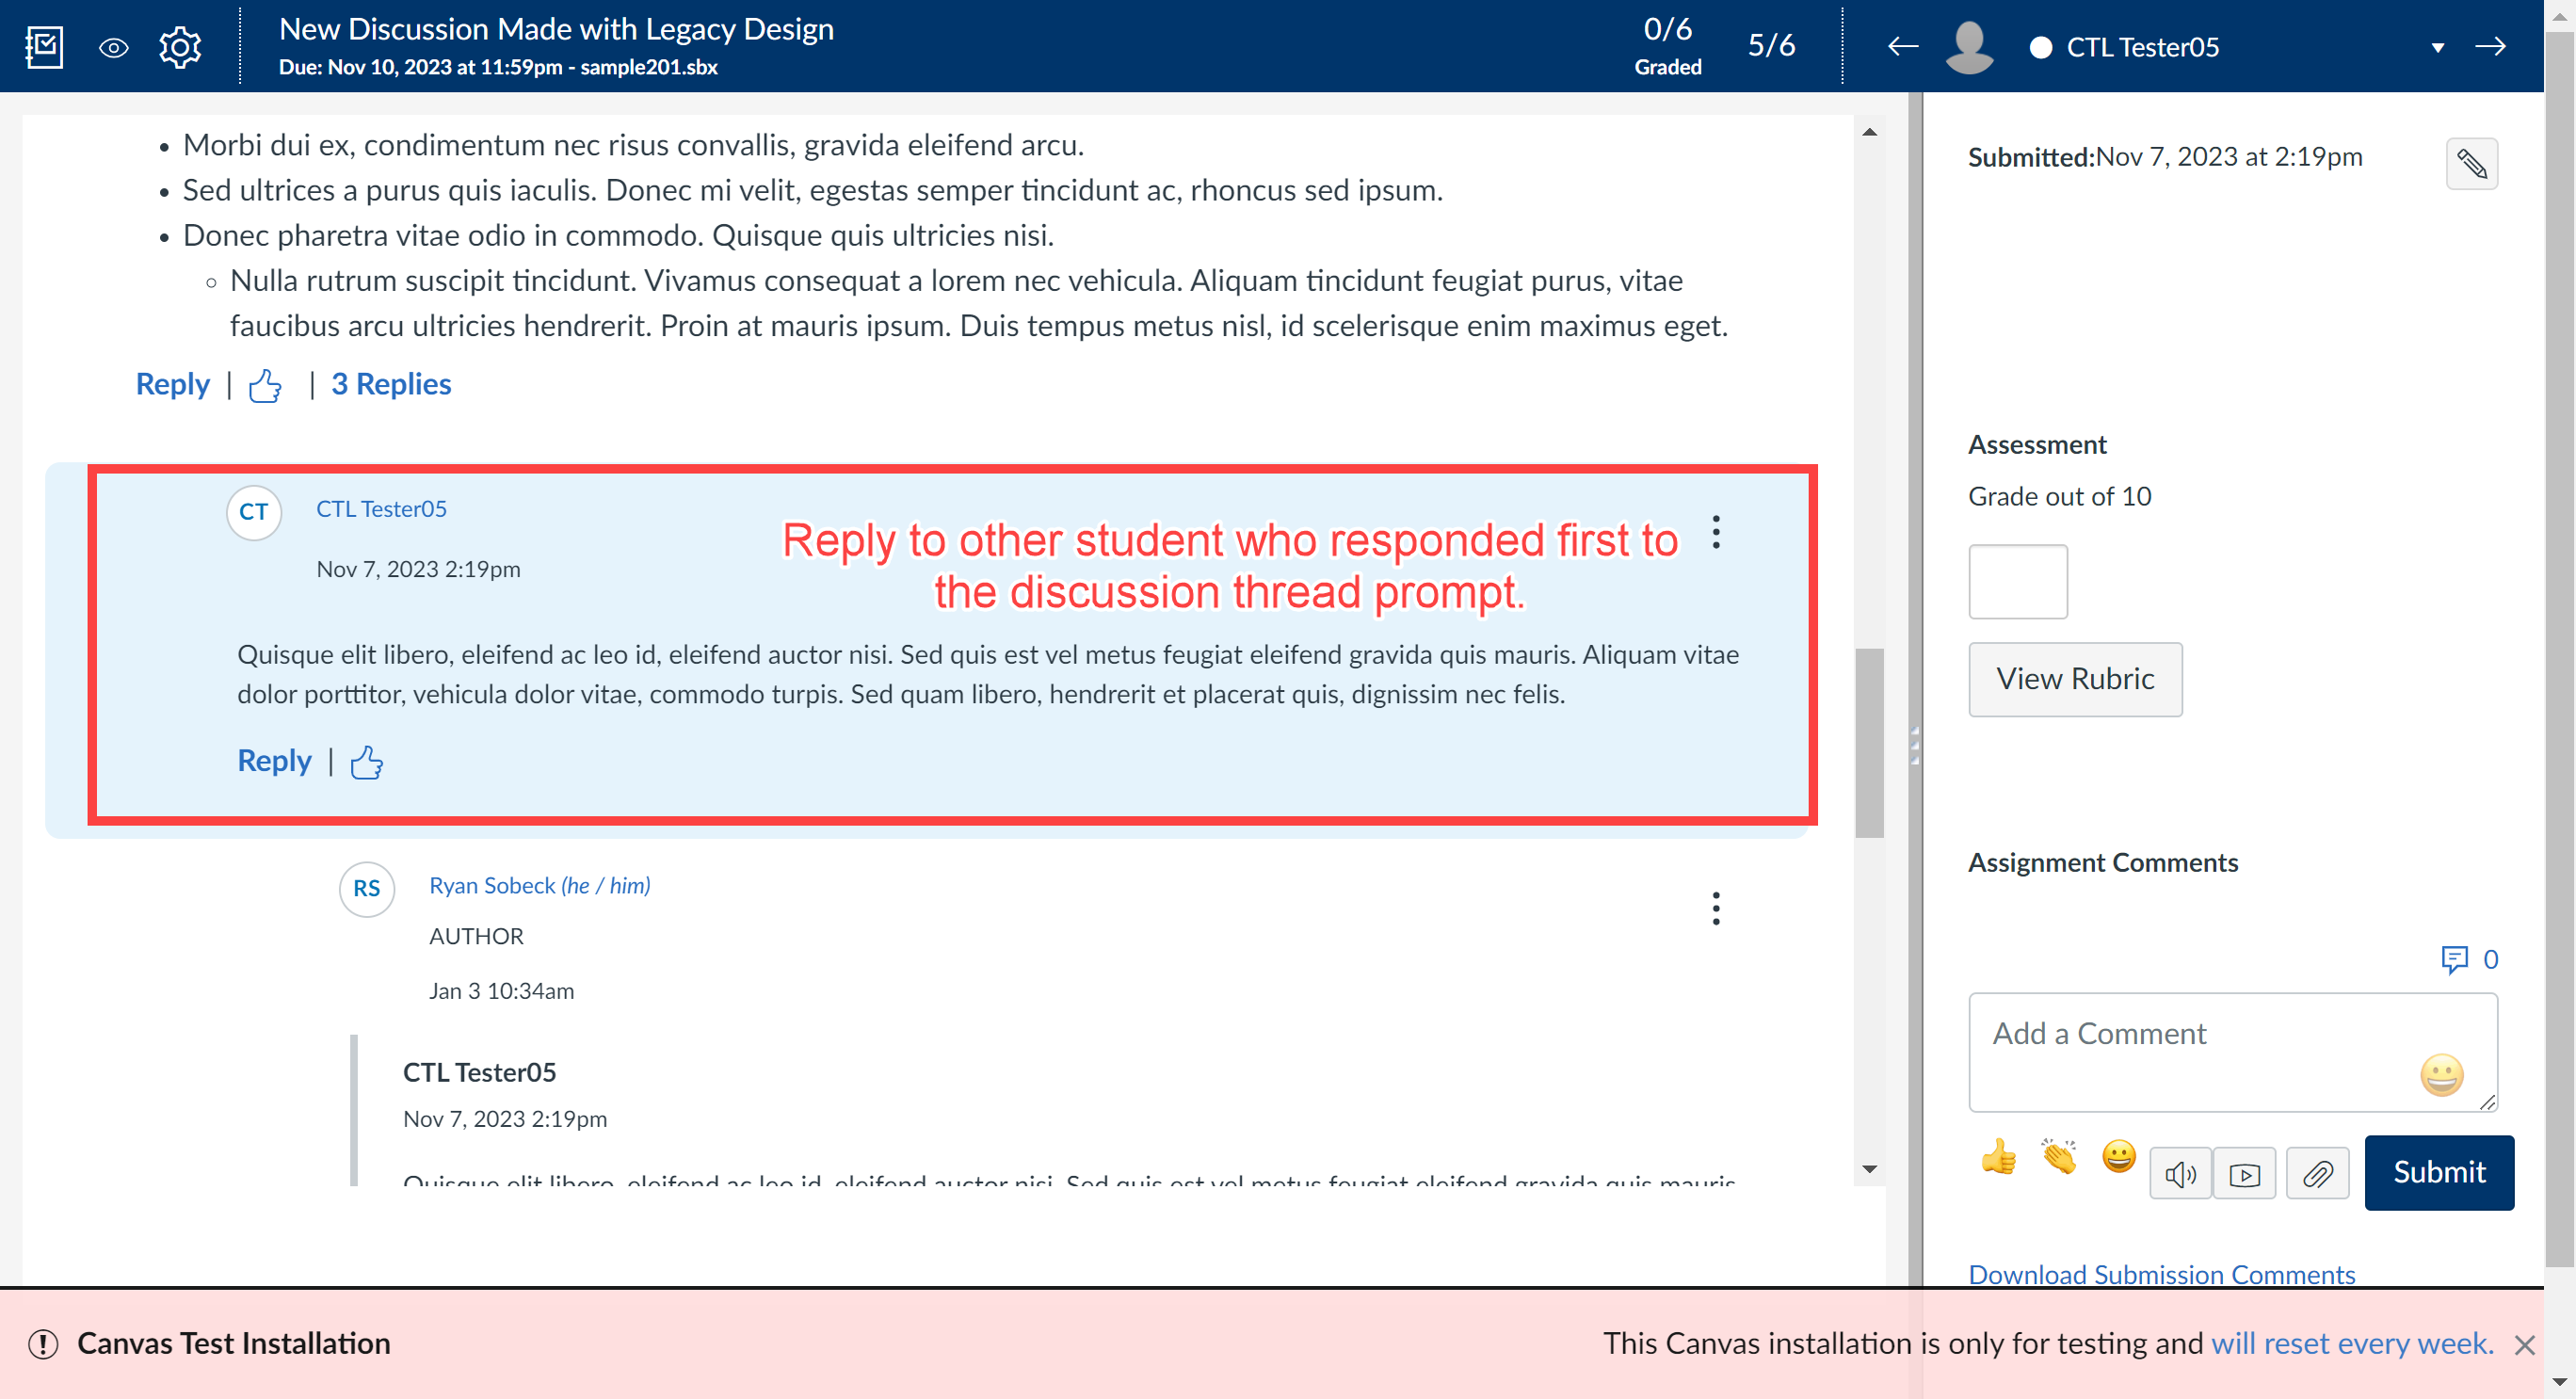Navigate back using the left arrow

1902,46
